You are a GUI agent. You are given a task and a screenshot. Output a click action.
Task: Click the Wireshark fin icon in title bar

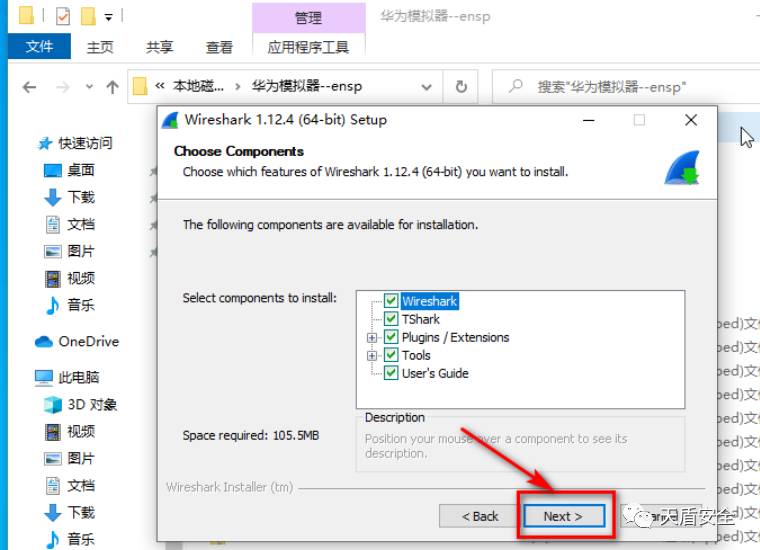click(170, 120)
